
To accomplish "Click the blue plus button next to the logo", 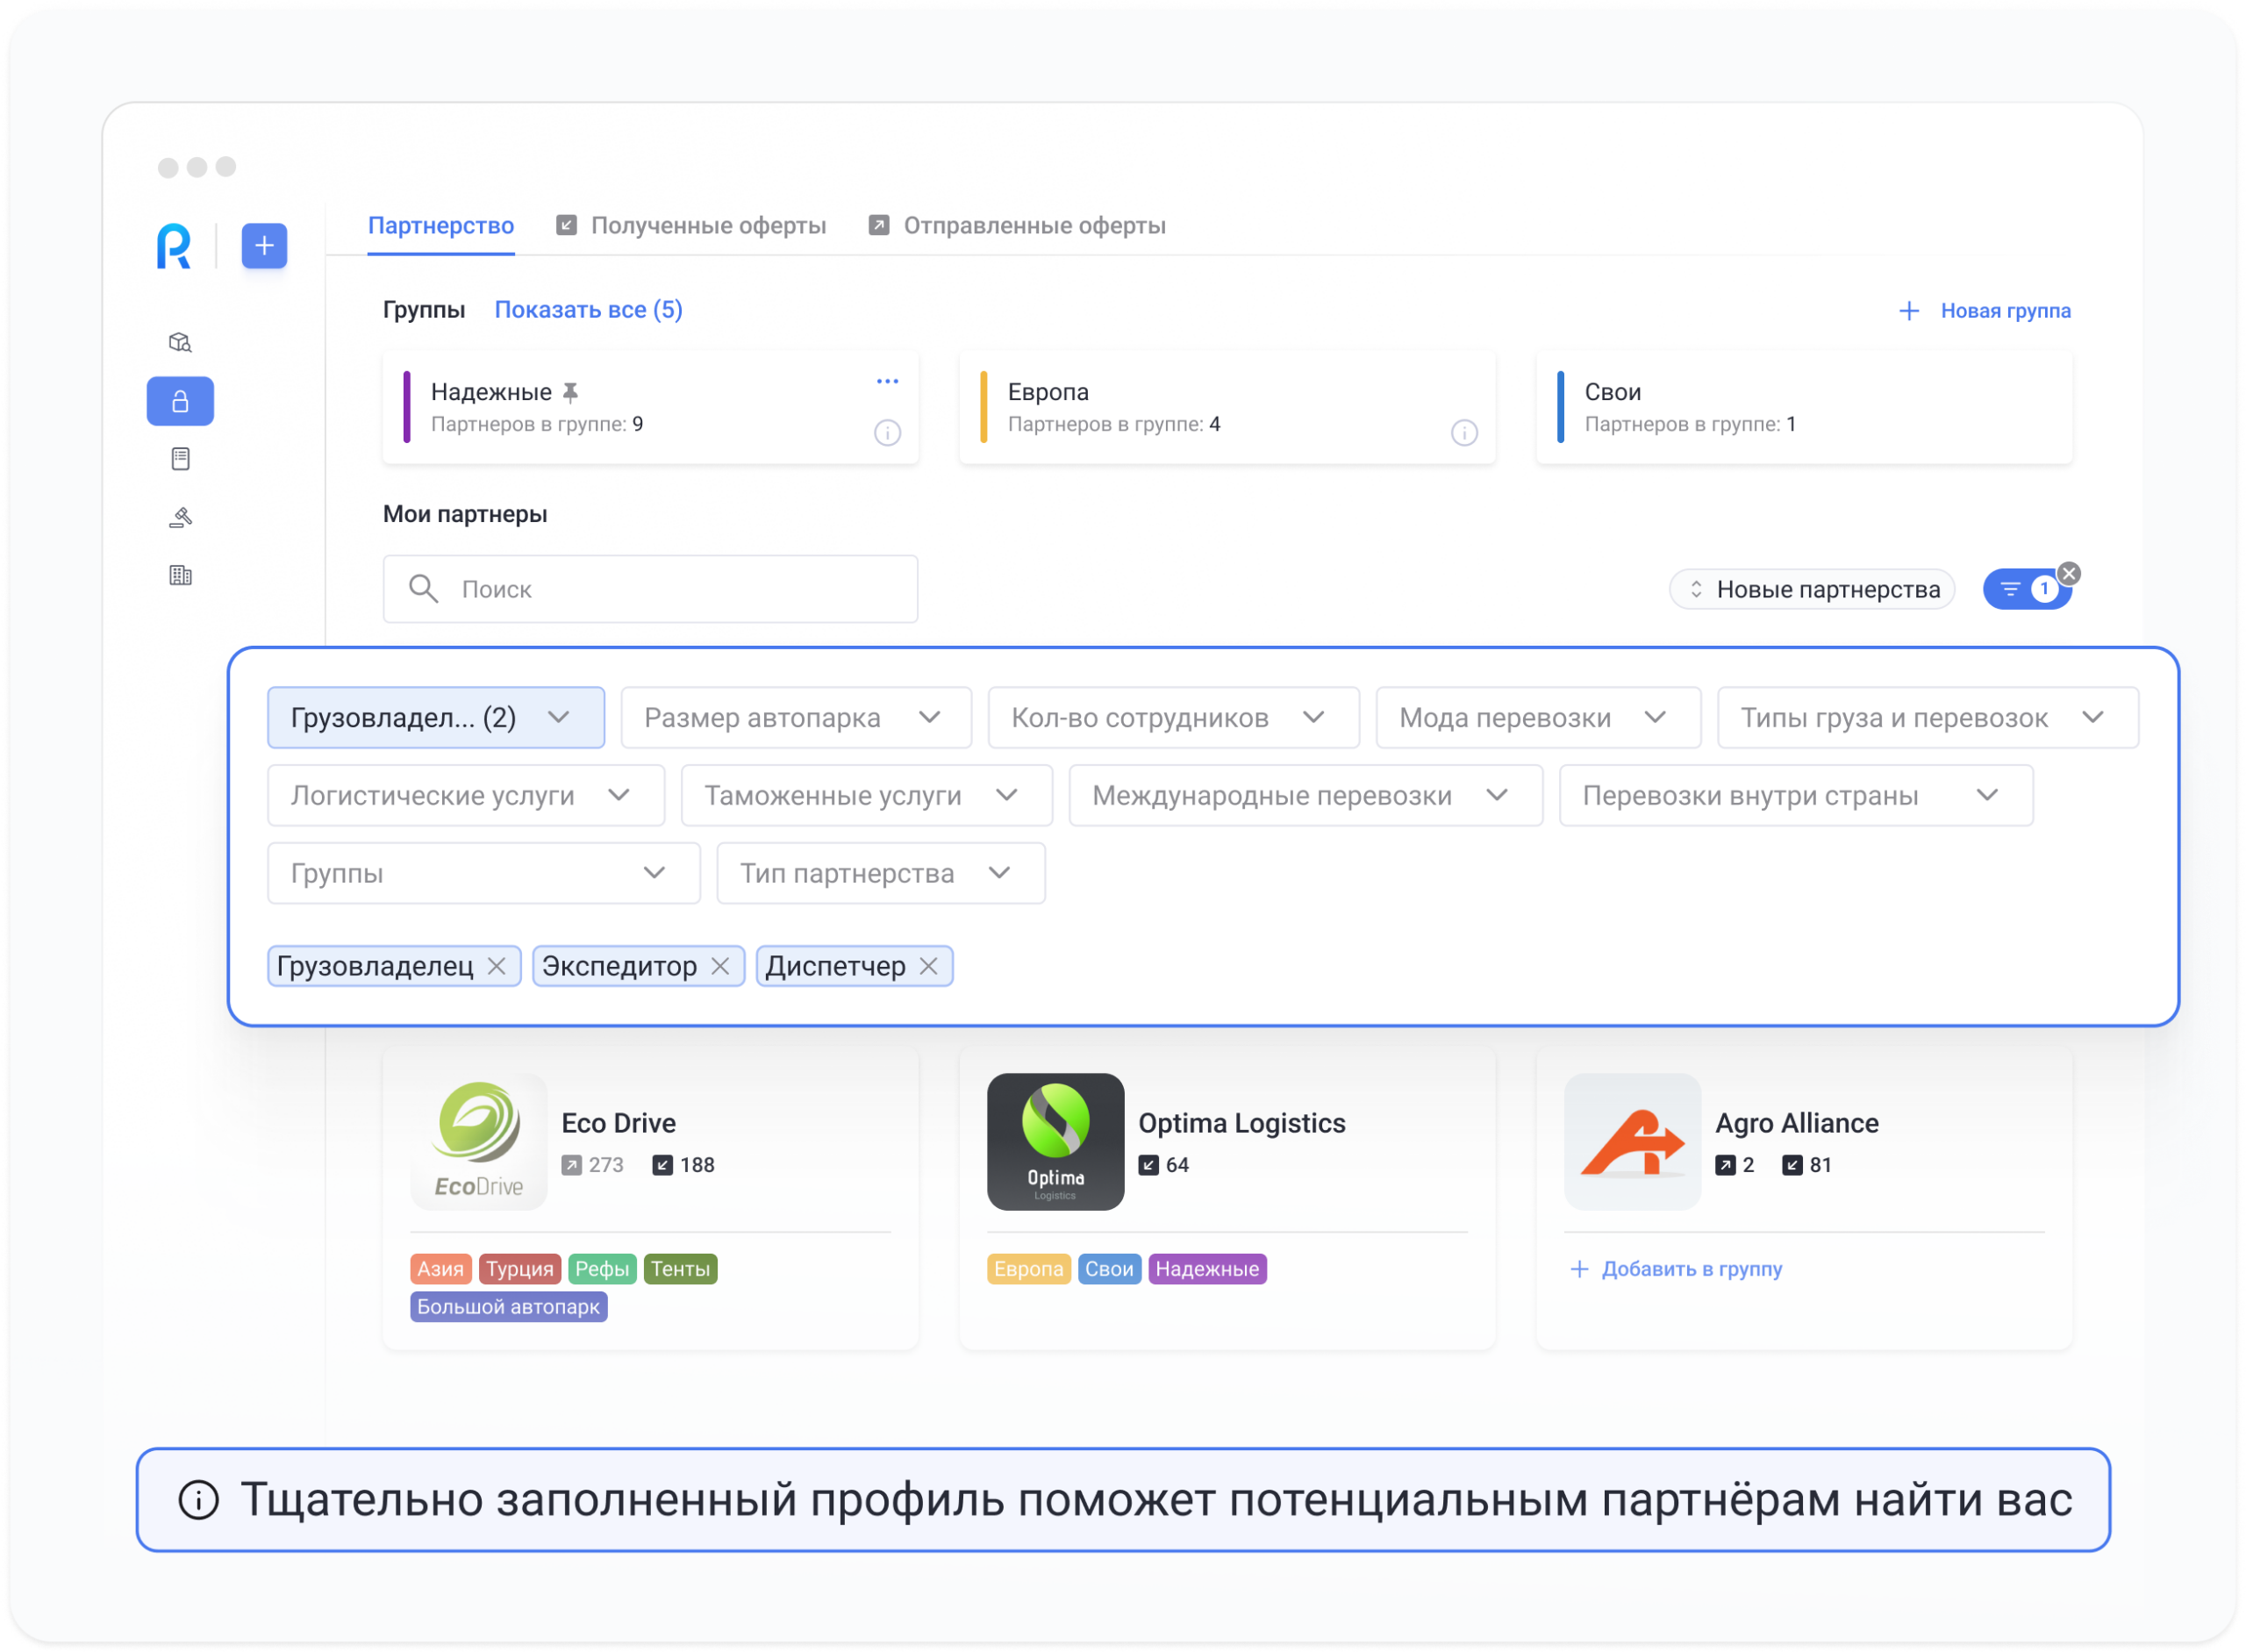I will [x=263, y=246].
